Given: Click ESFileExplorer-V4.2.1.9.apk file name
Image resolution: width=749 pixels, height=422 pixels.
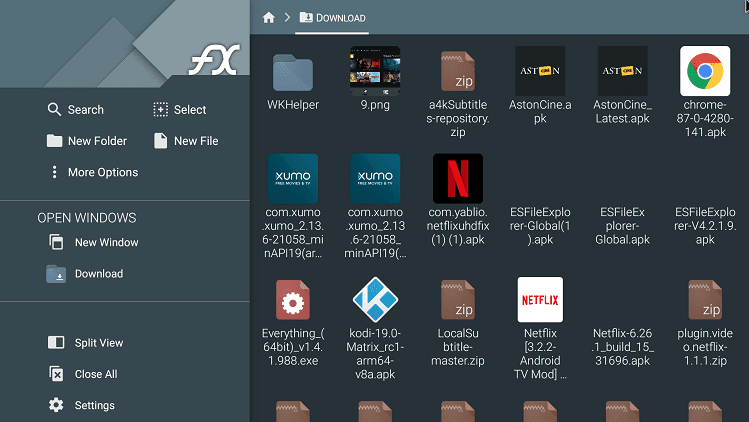Looking at the screenshot, I should (705, 226).
